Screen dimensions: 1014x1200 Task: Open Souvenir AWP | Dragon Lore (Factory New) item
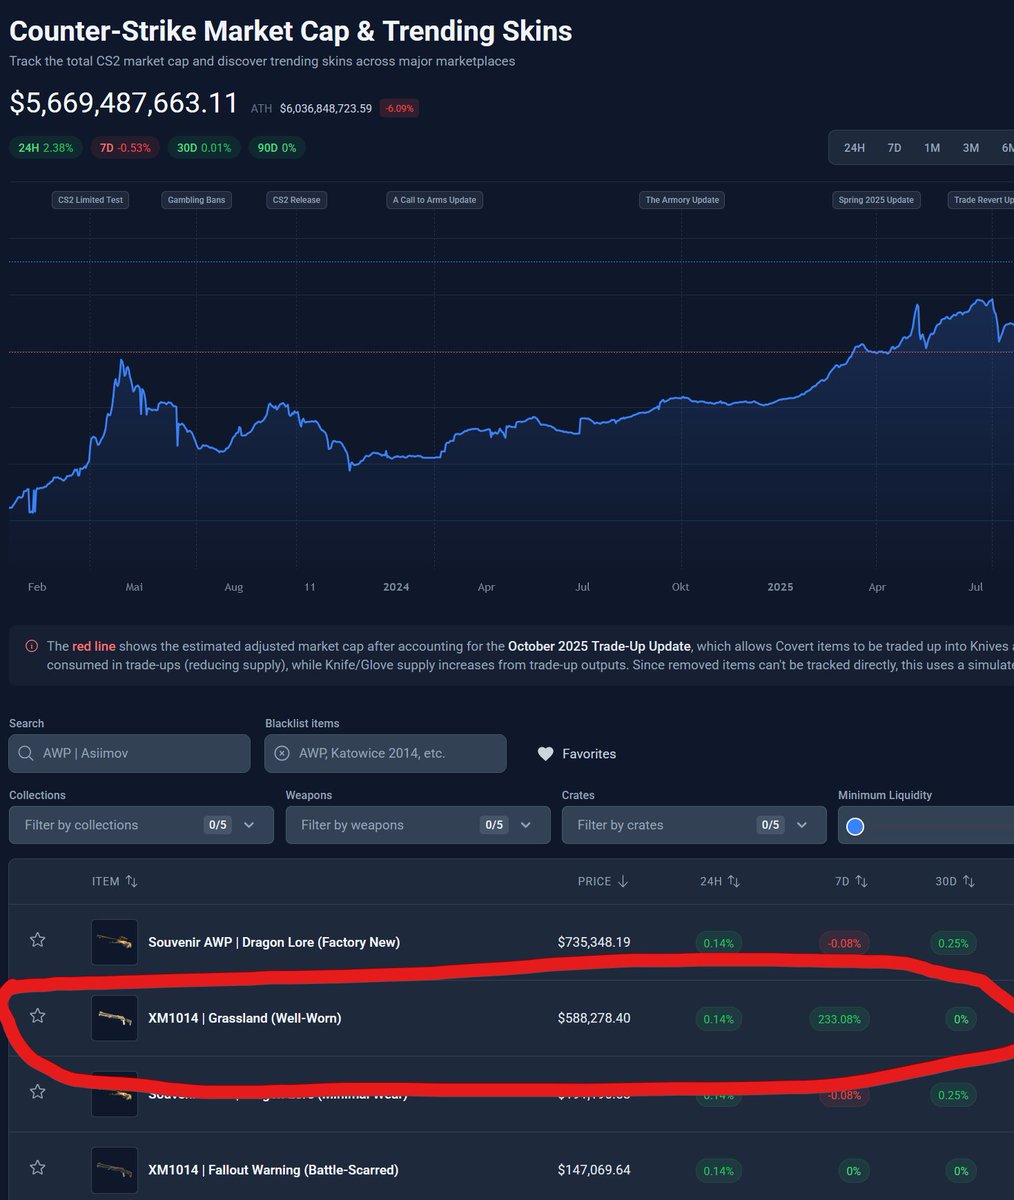click(274, 942)
